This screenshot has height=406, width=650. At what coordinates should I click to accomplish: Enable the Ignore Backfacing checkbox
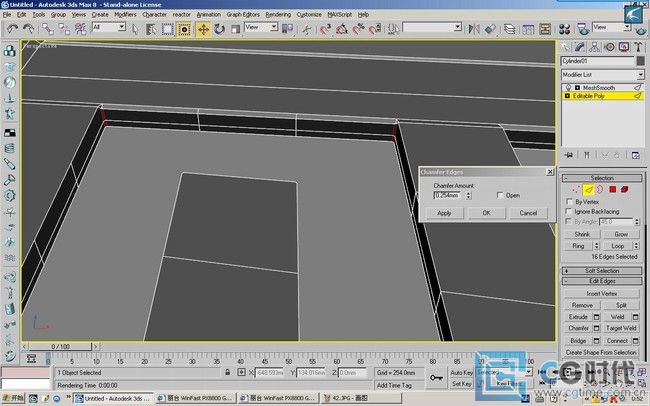coord(569,211)
